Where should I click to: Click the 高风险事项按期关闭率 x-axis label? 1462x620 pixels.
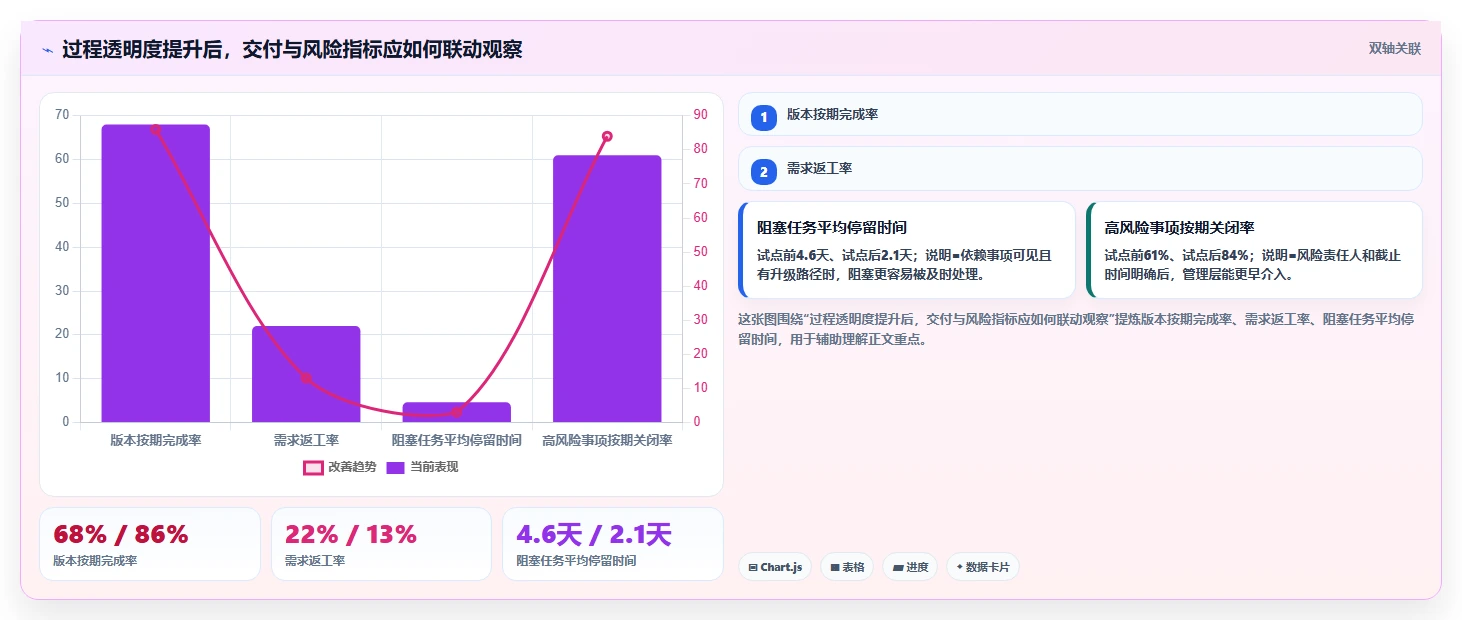click(607, 440)
